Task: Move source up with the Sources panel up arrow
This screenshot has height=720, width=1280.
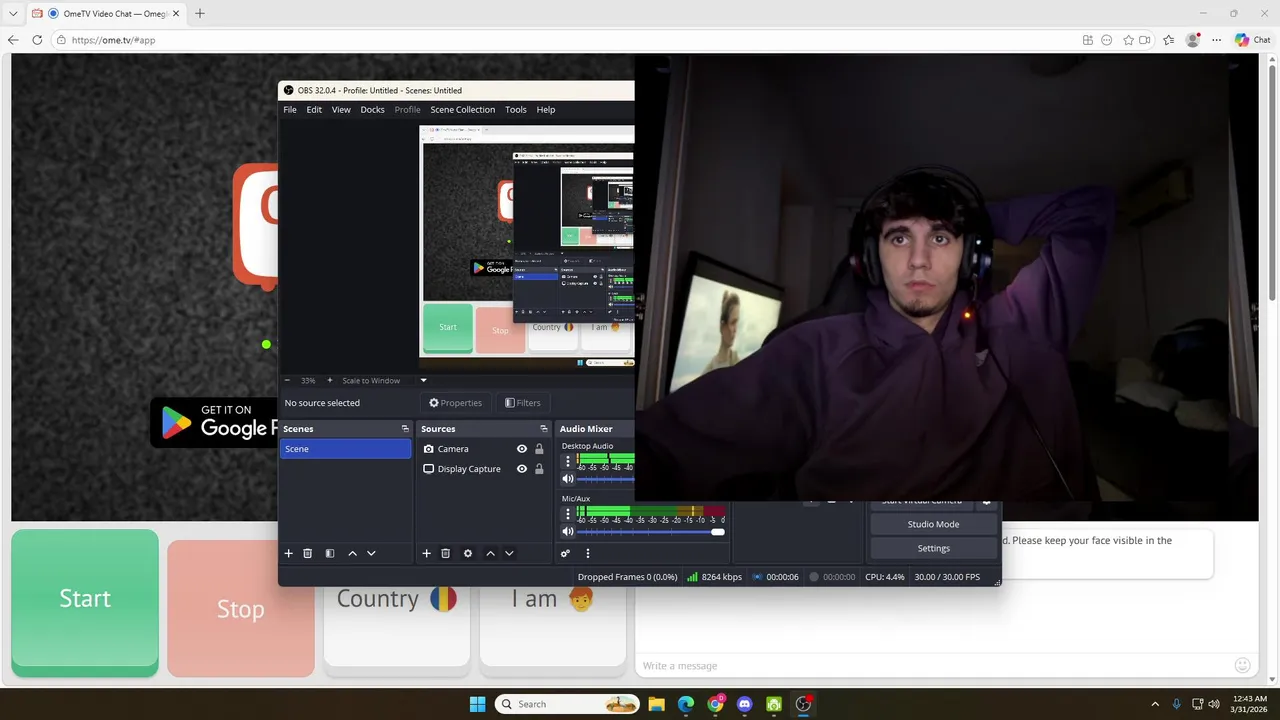Action: 490,553
